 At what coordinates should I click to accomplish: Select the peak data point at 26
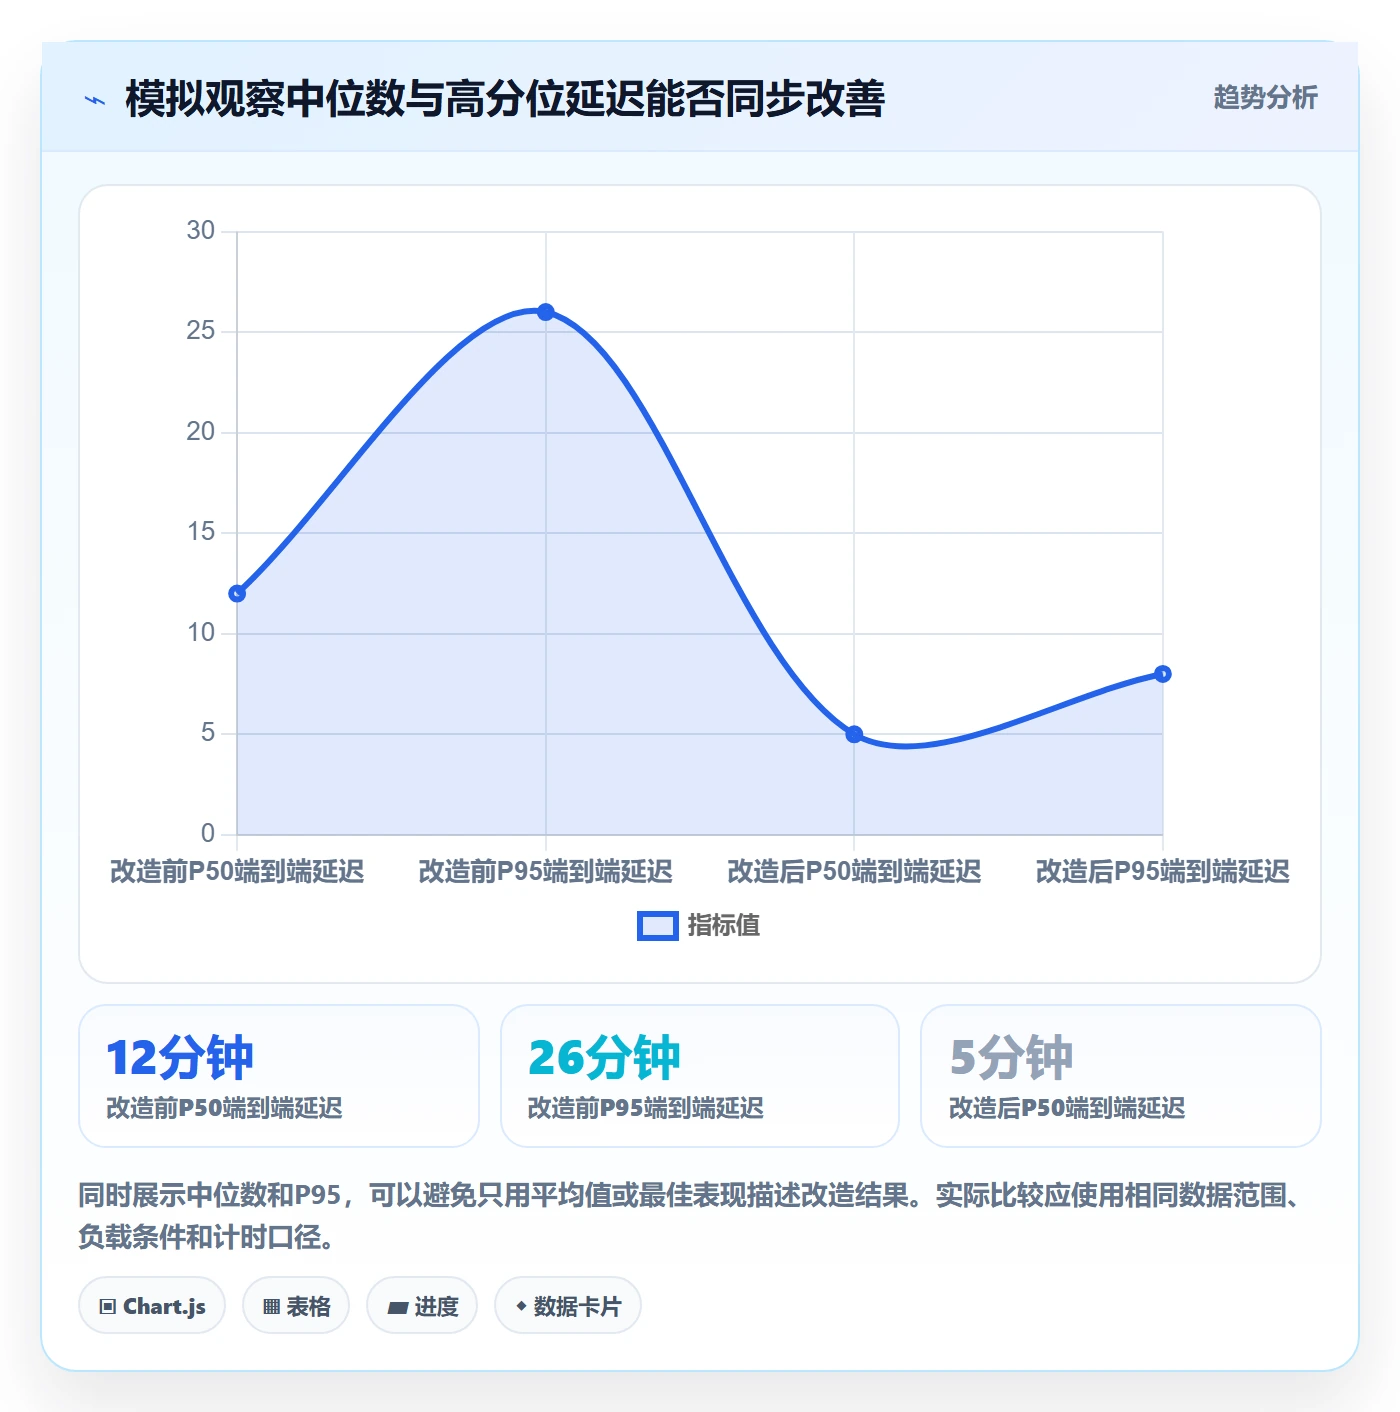[546, 312]
